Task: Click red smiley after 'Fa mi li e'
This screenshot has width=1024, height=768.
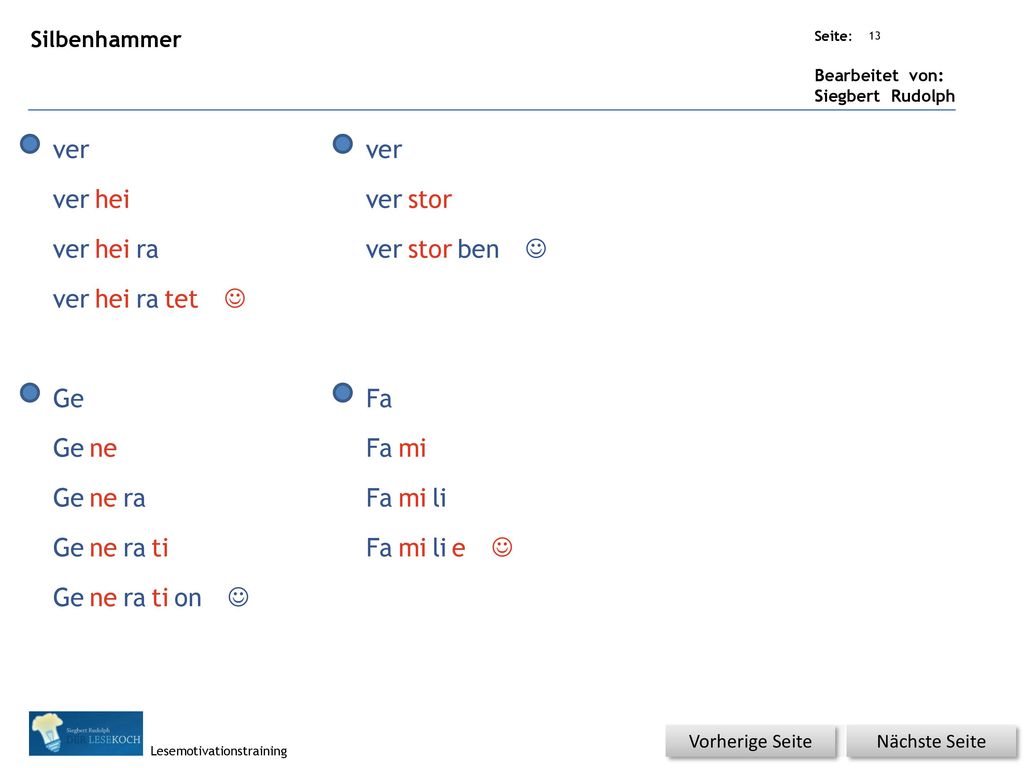Action: point(502,547)
